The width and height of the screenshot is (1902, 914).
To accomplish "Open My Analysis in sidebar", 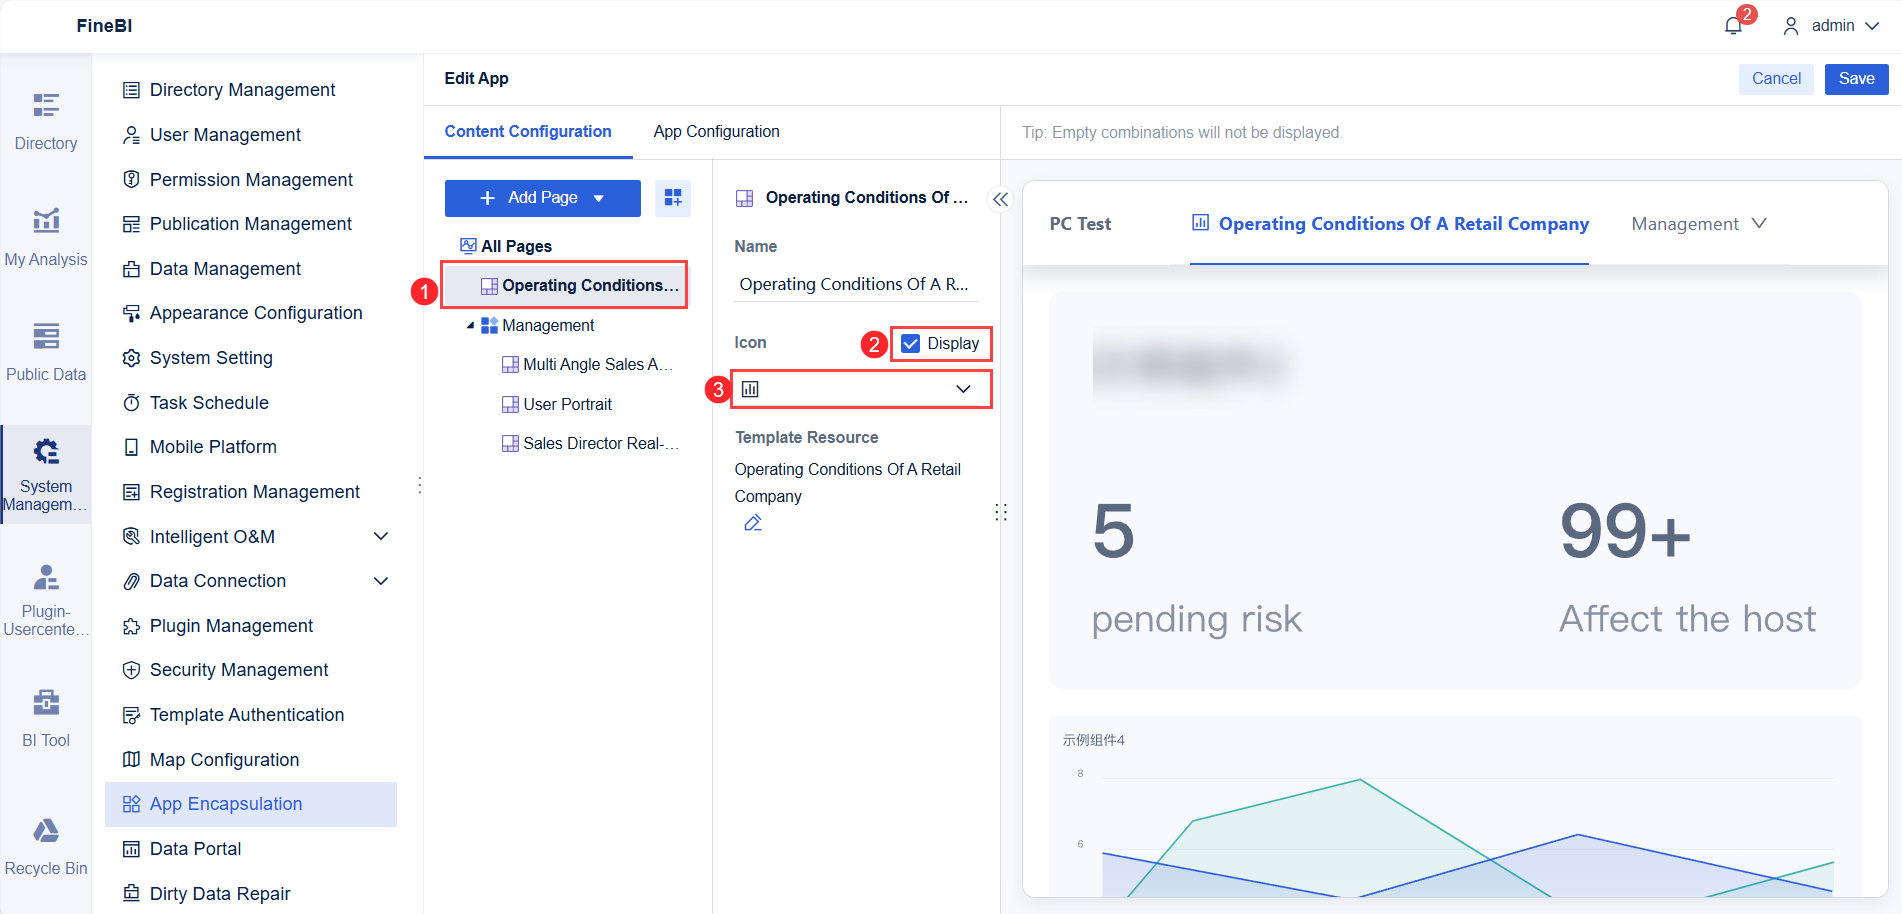I will click(x=46, y=238).
